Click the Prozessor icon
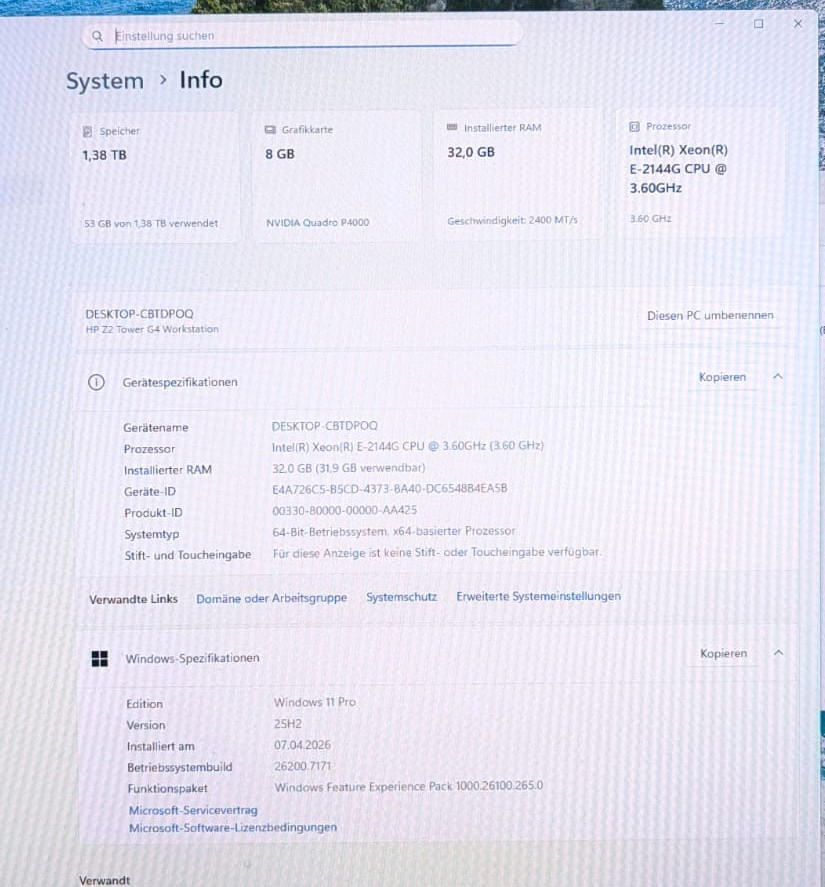The width and height of the screenshot is (825, 887). click(634, 127)
